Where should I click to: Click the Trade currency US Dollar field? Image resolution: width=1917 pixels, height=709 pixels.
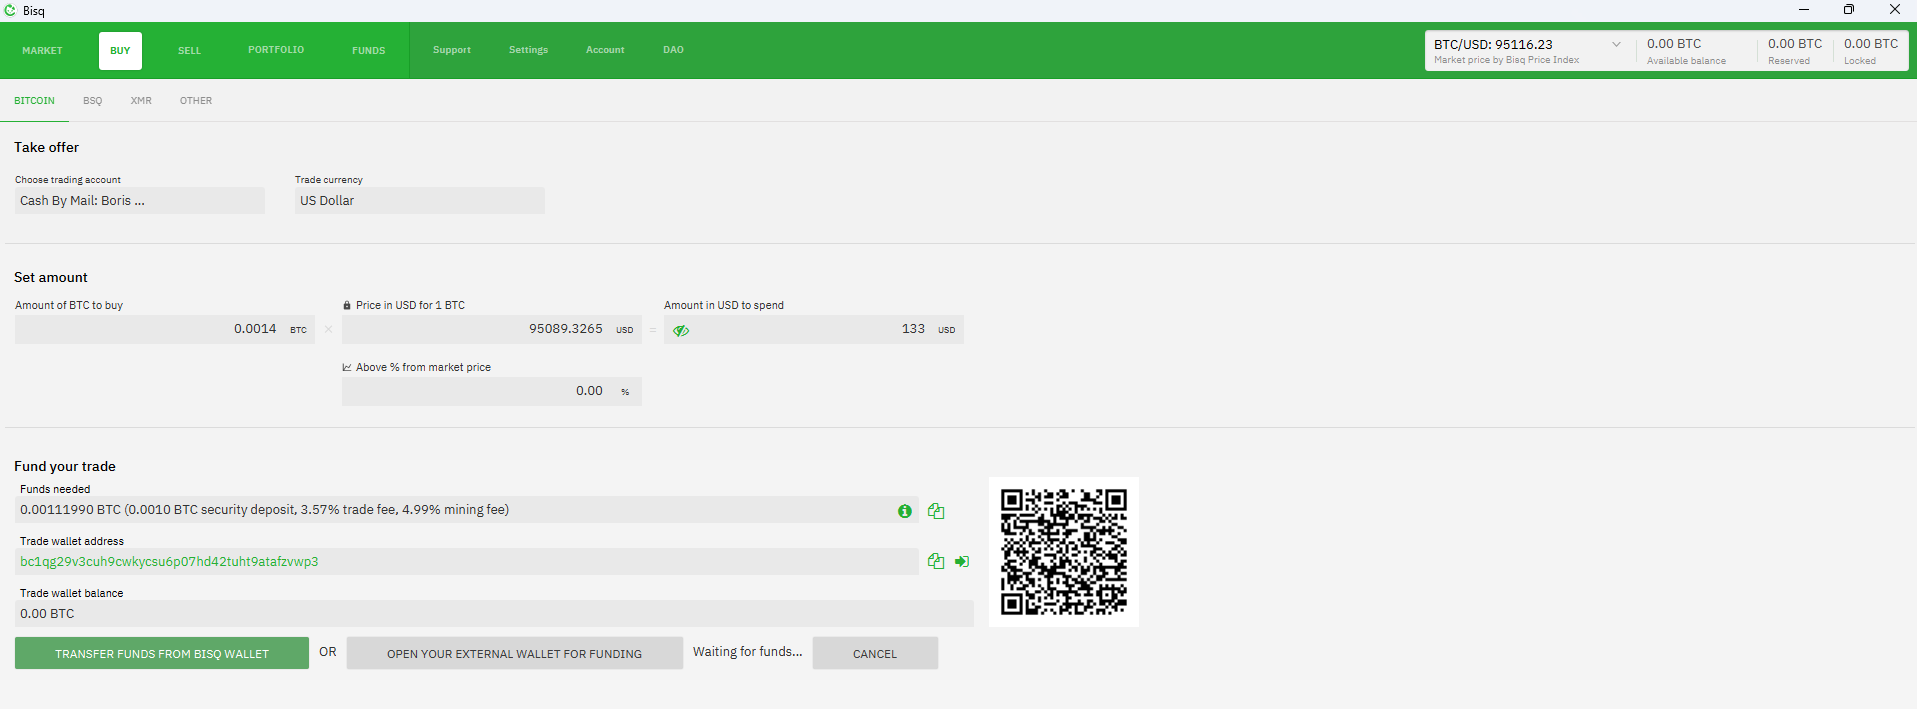pos(420,201)
